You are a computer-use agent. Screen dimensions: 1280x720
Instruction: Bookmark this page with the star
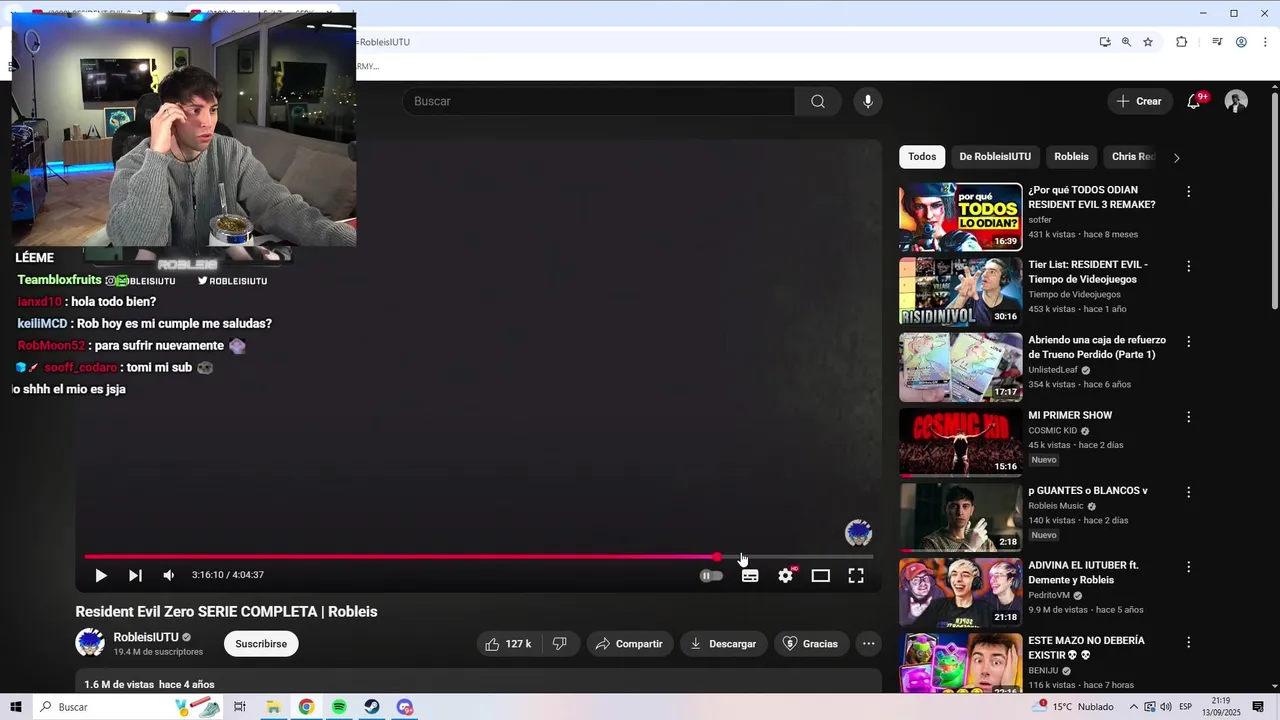(x=1148, y=42)
